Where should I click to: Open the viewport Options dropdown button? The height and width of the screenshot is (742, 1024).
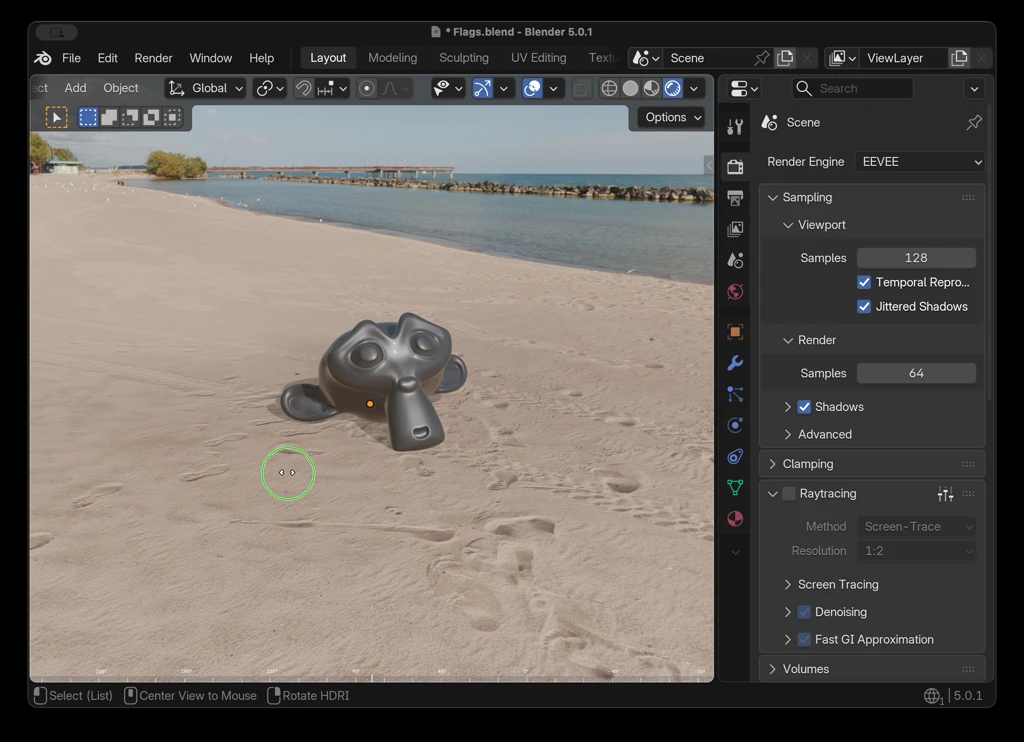670,117
